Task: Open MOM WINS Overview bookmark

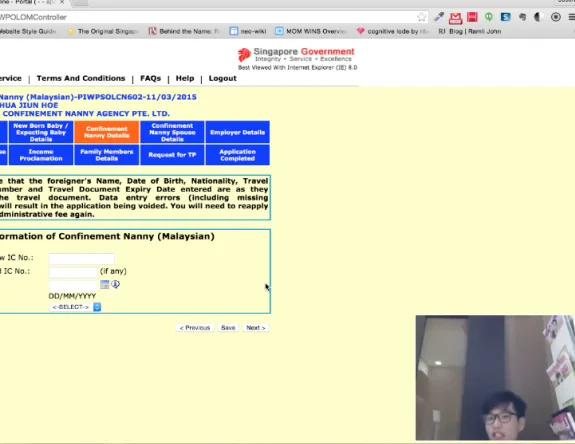Action: tap(311, 32)
